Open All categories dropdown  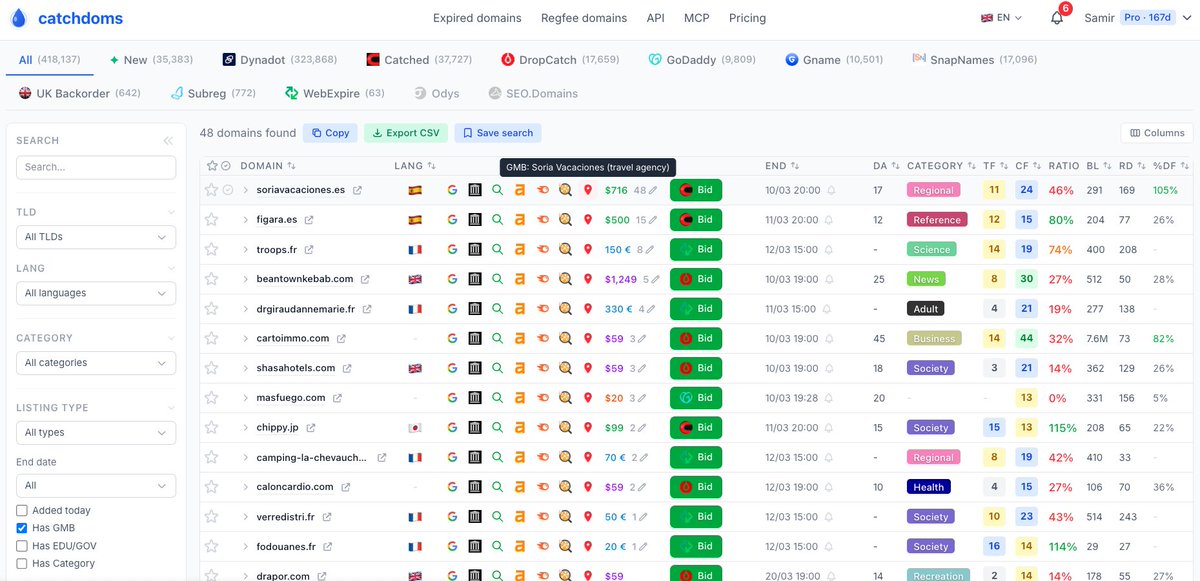click(x=96, y=363)
